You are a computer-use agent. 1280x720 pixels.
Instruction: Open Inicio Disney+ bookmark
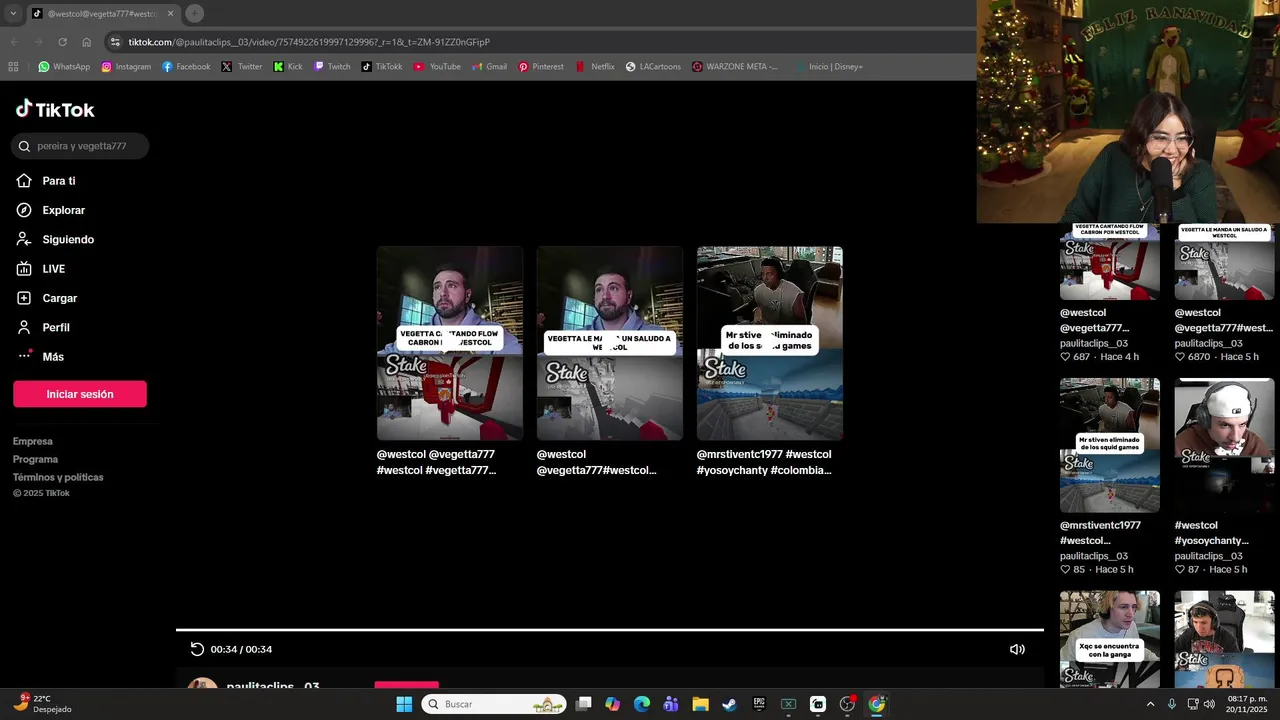(x=828, y=67)
